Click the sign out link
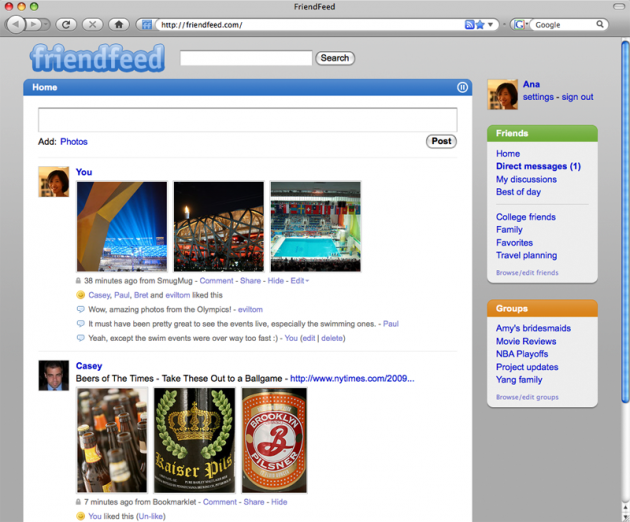The width and height of the screenshot is (630, 522). coord(577,97)
